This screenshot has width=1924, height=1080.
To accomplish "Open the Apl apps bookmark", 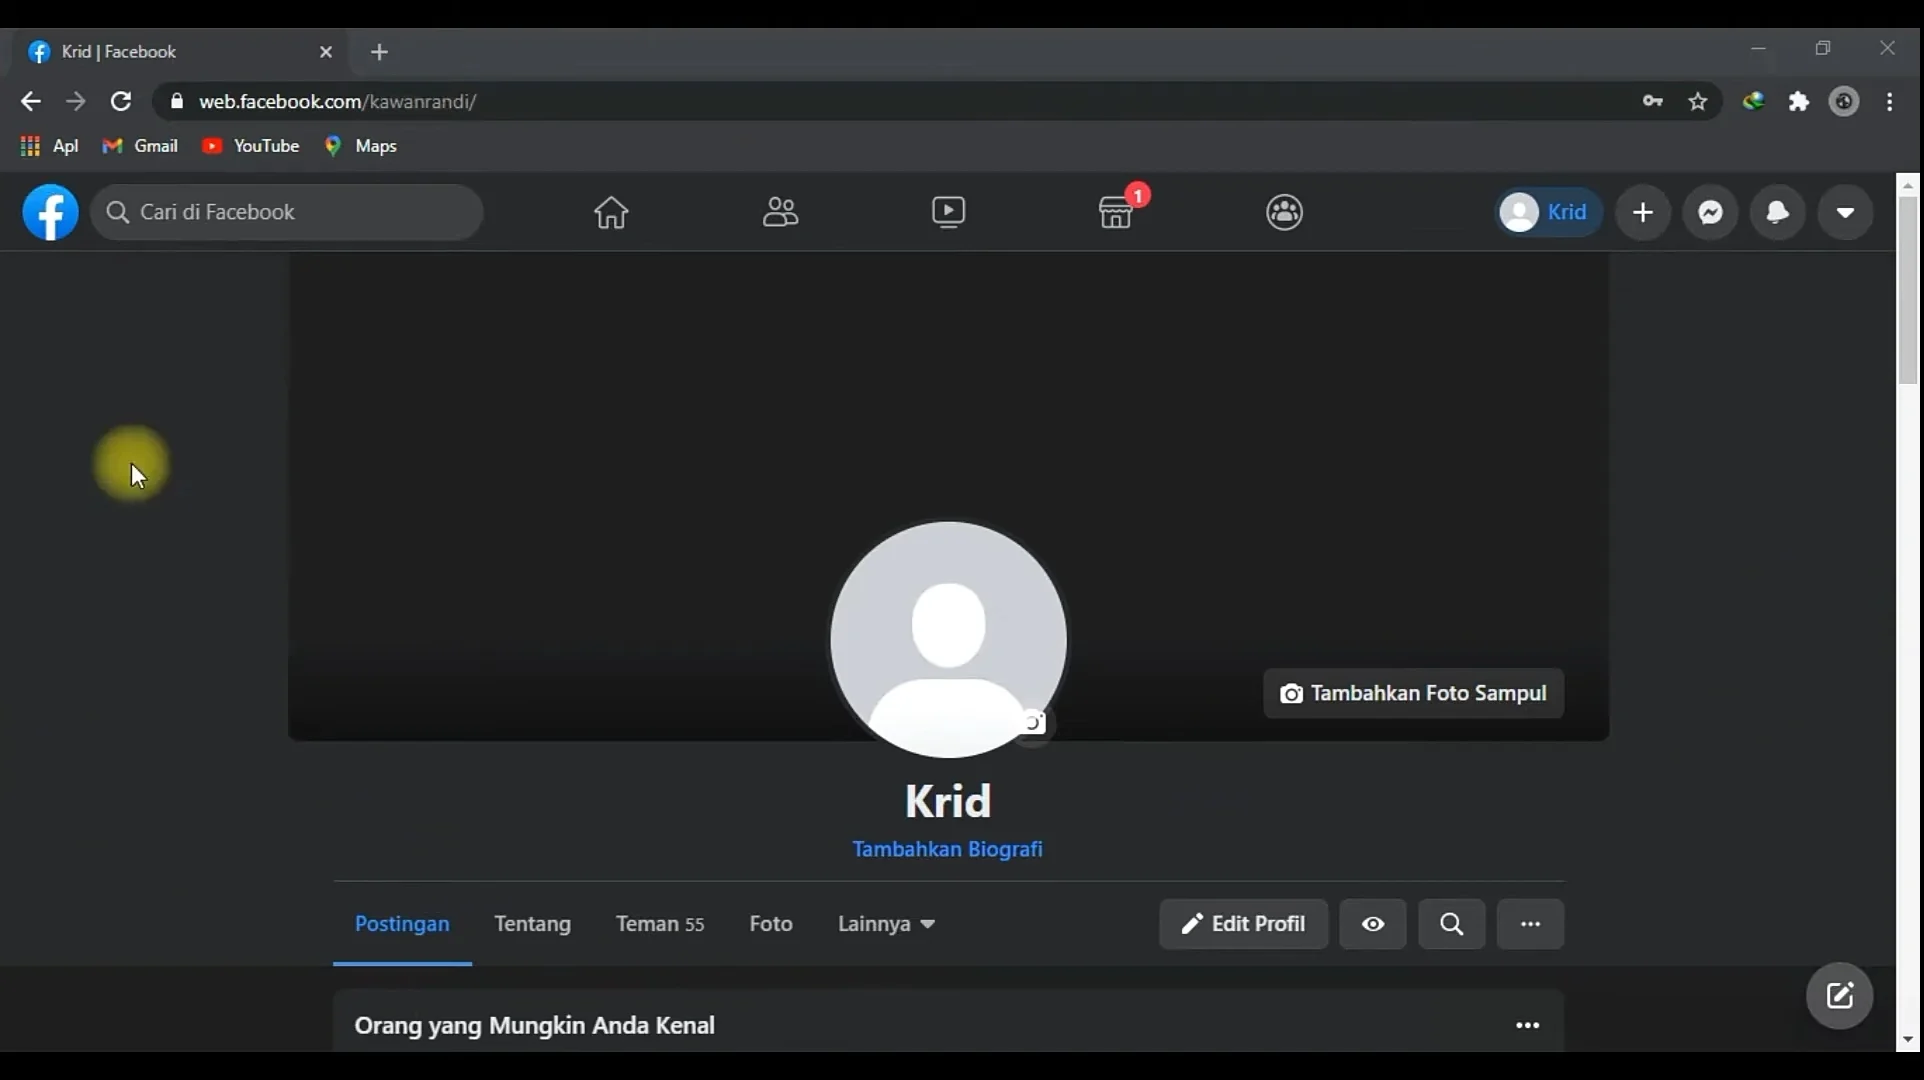I will [50, 146].
